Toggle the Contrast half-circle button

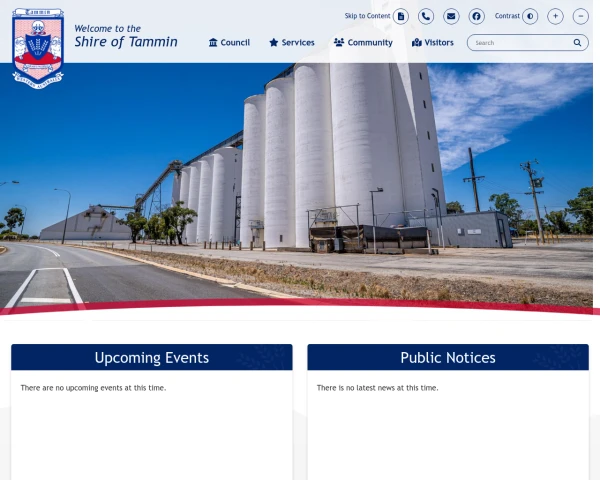530,16
